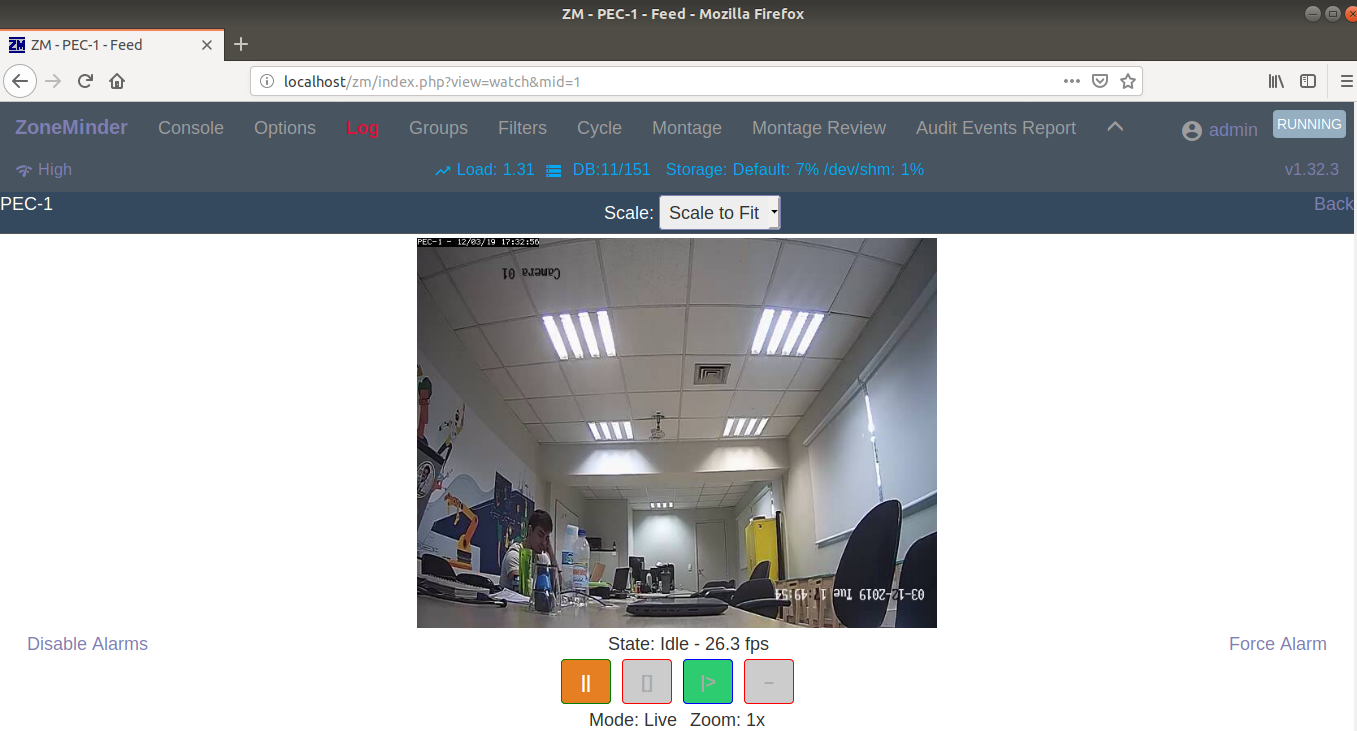This screenshot has height=731, width=1357.
Task: Click the gray stop stream button
Action: [x=646, y=682]
